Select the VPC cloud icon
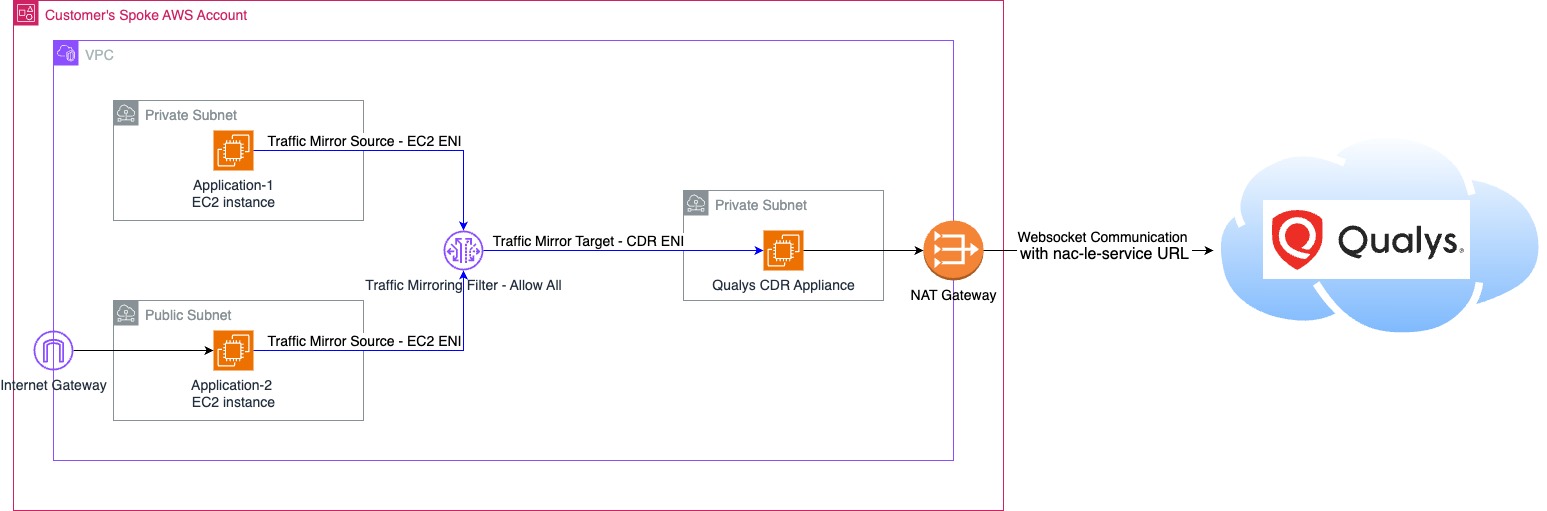The width and height of the screenshot is (1547, 511). pyautogui.click(x=66, y=54)
